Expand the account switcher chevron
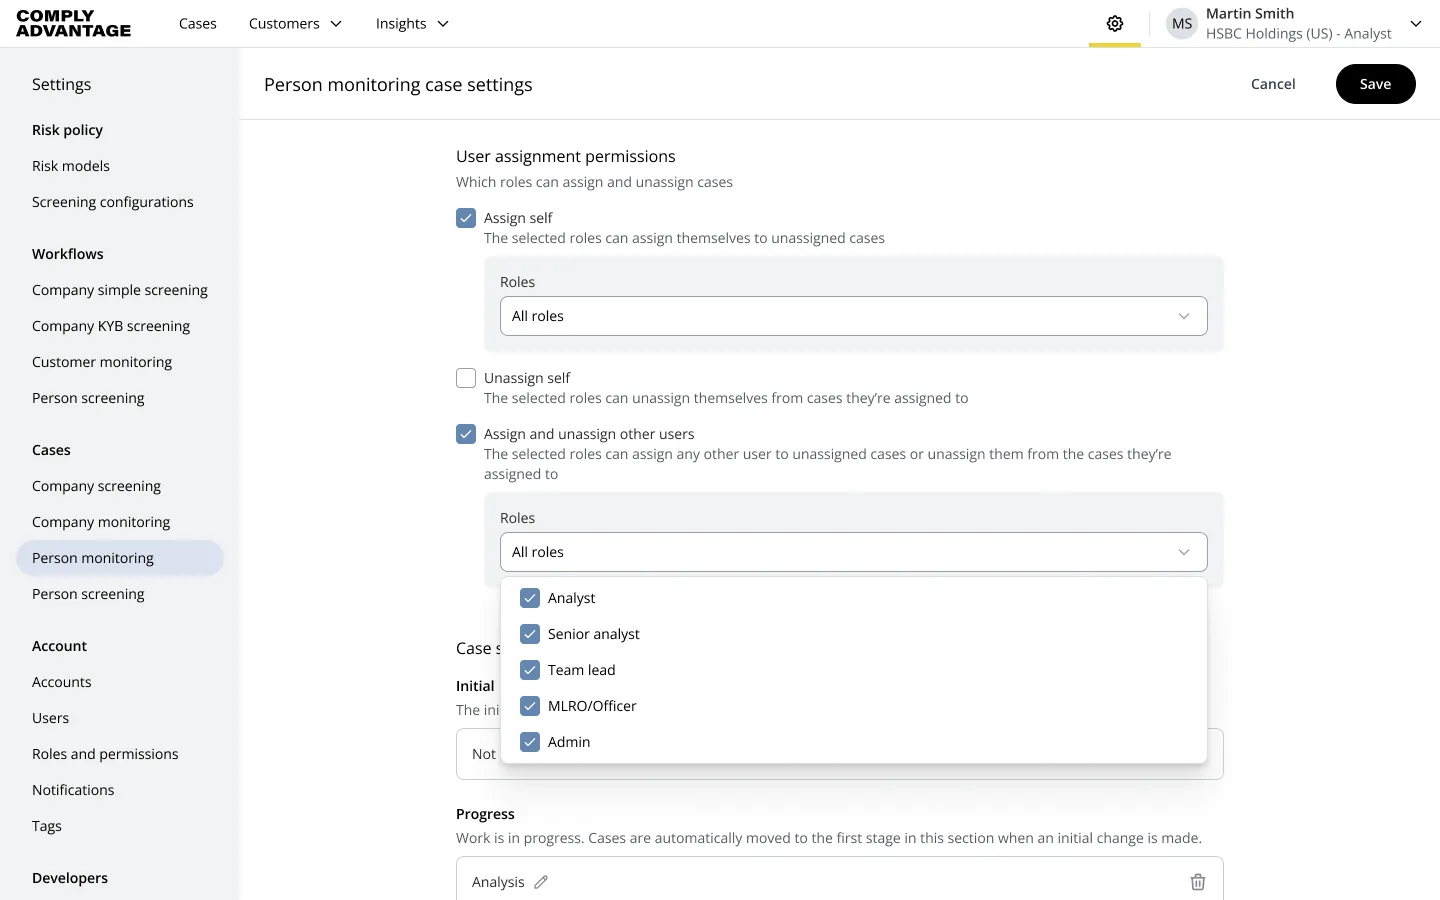Viewport: 1440px width, 900px height. [1416, 23]
